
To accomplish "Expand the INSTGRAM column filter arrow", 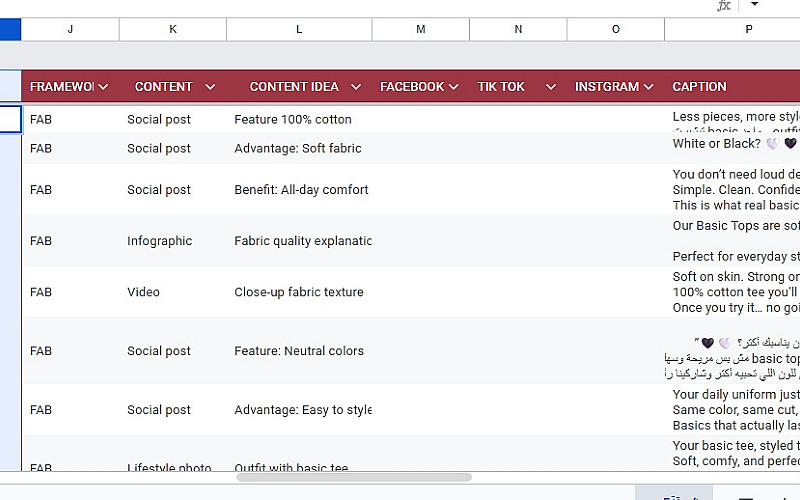I will coord(648,87).
